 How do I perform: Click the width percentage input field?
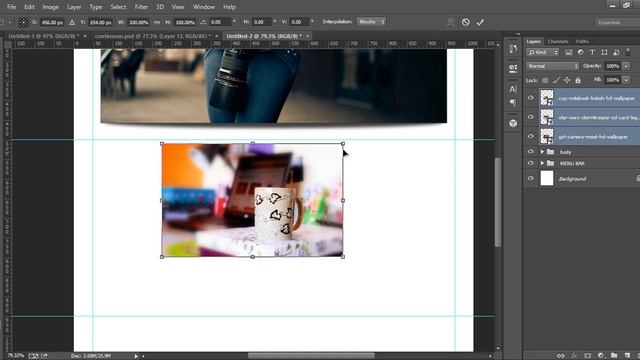click(x=139, y=22)
